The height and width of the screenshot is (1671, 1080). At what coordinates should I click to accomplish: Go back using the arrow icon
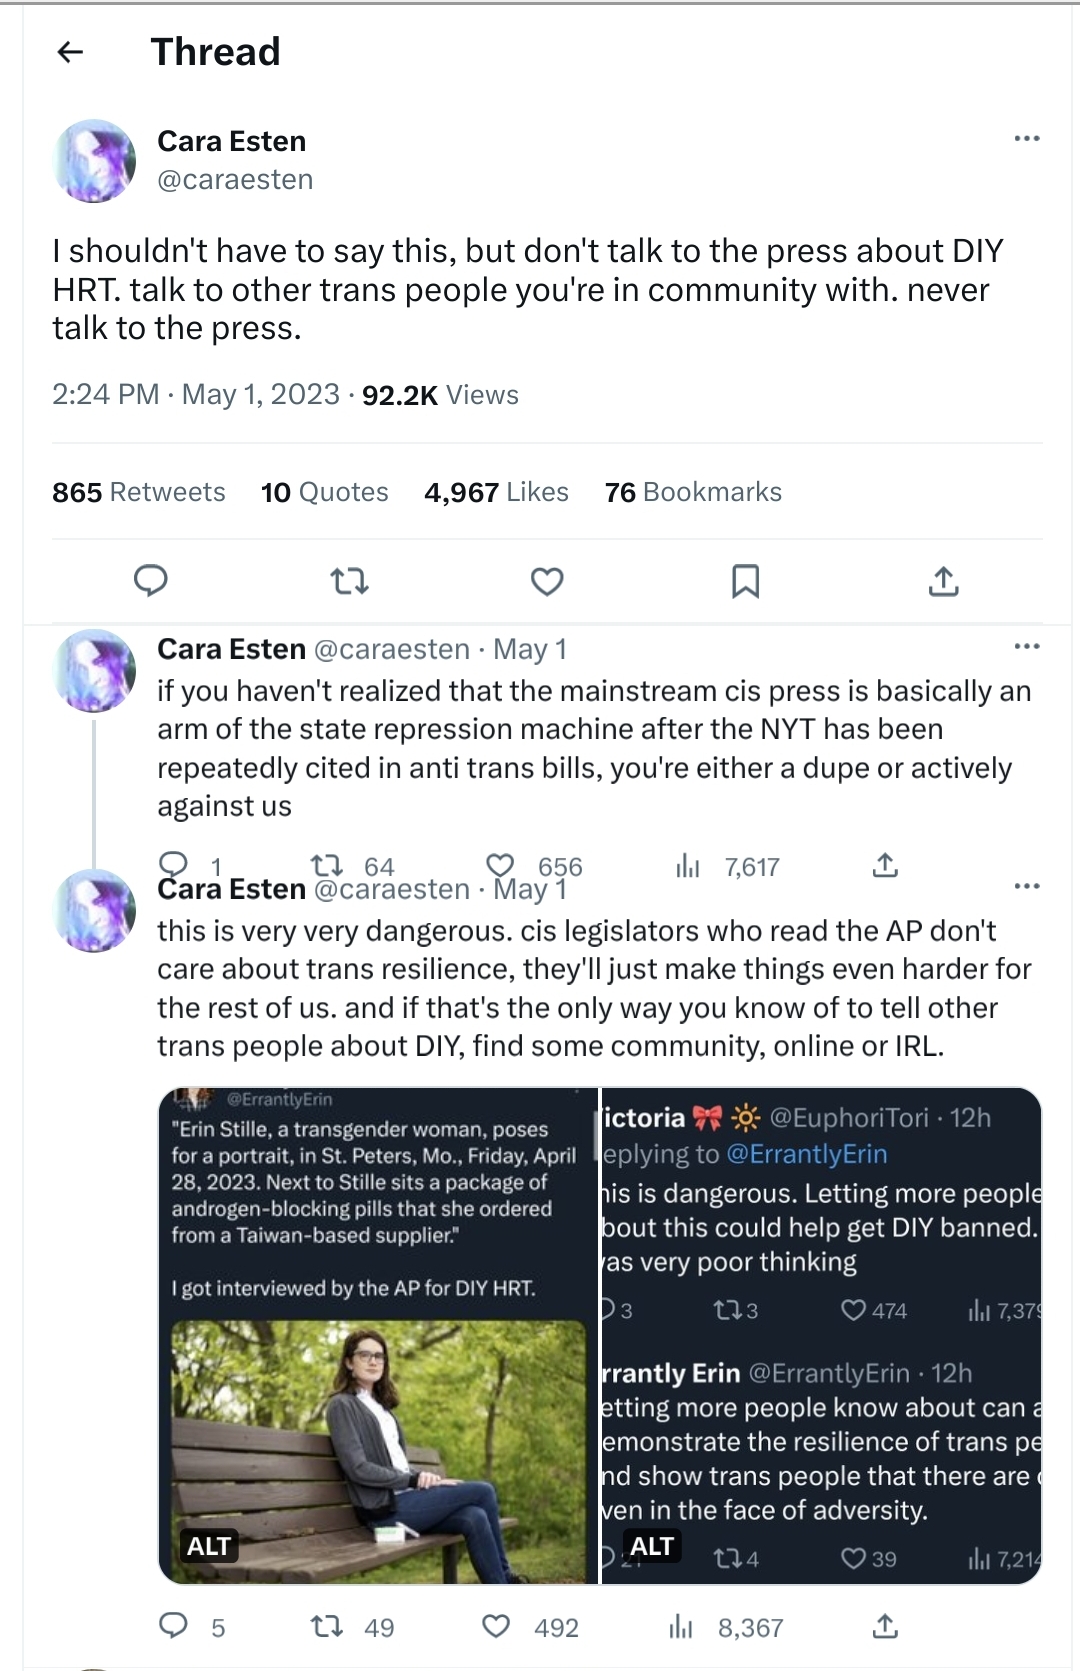click(70, 52)
